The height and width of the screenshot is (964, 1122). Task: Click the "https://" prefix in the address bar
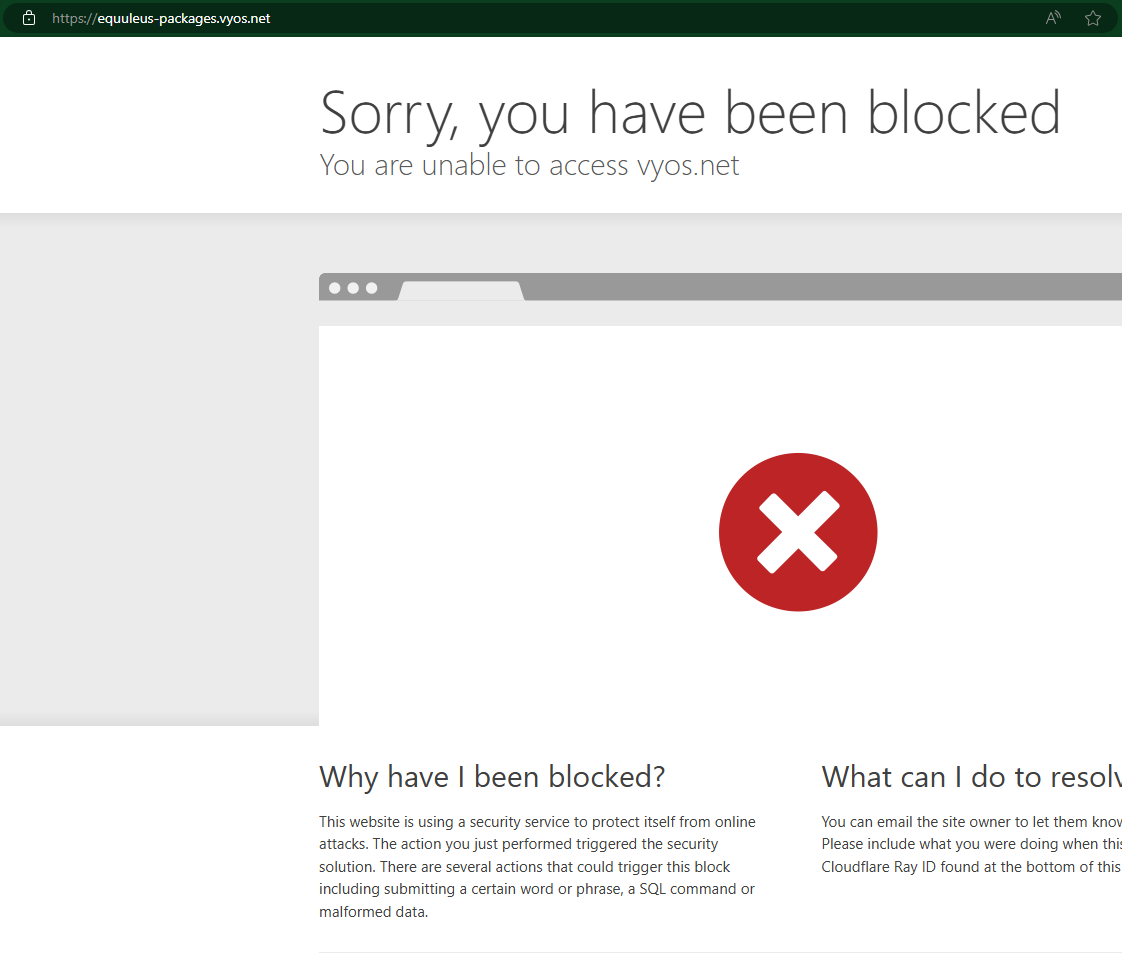click(74, 18)
